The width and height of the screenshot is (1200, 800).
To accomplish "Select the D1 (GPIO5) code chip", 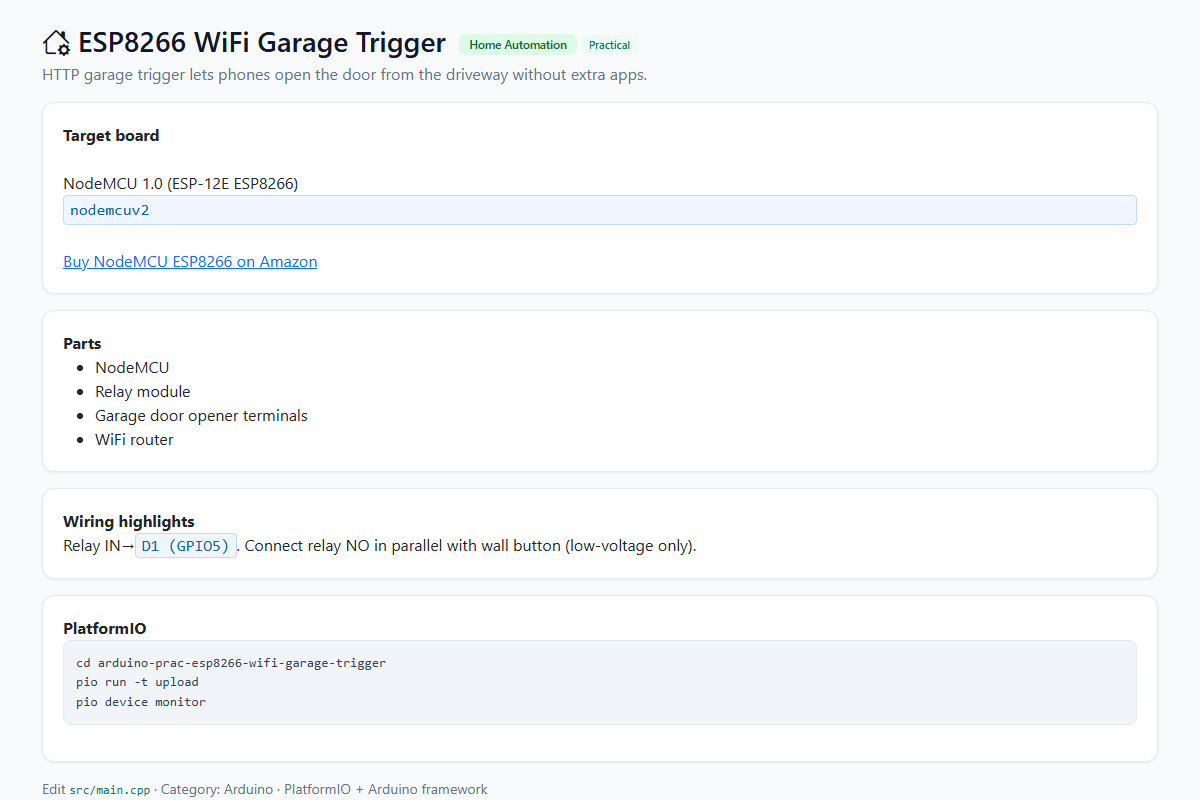I will coord(186,546).
